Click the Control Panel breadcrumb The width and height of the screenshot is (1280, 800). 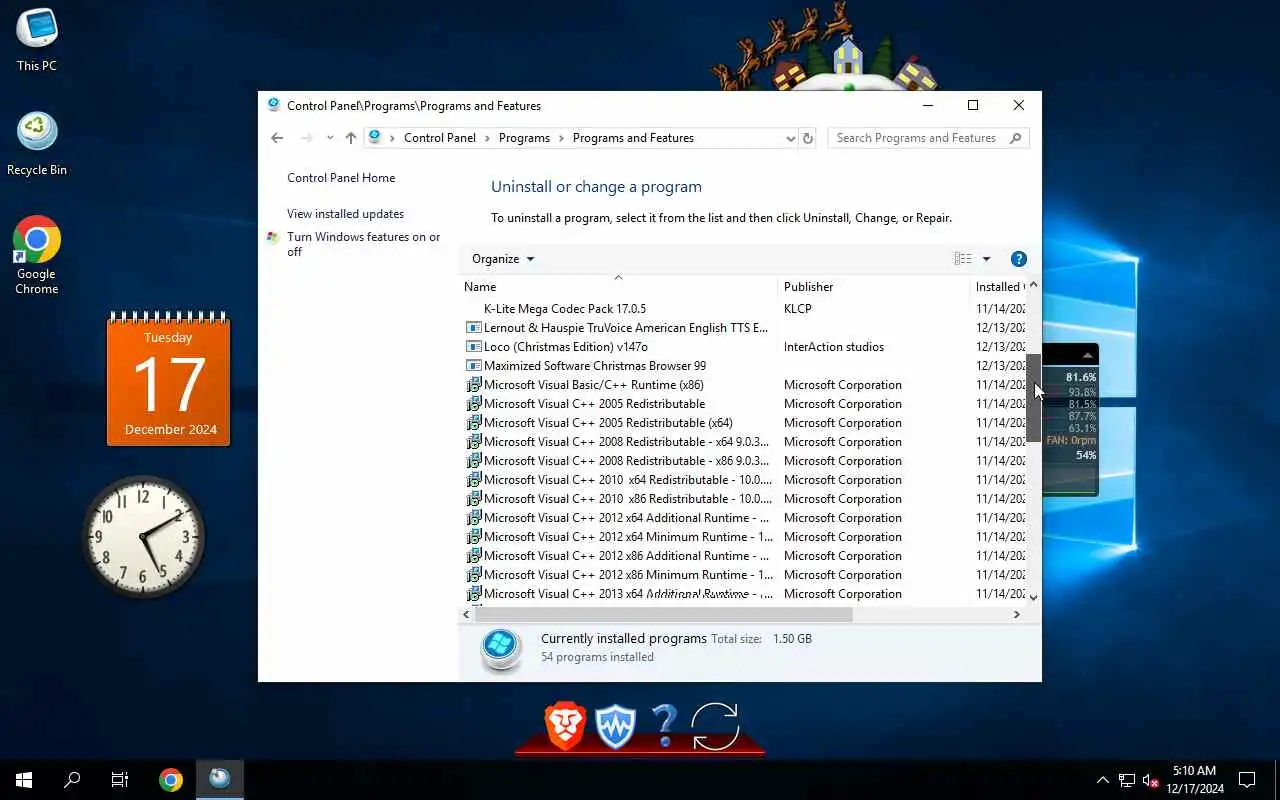(x=440, y=138)
